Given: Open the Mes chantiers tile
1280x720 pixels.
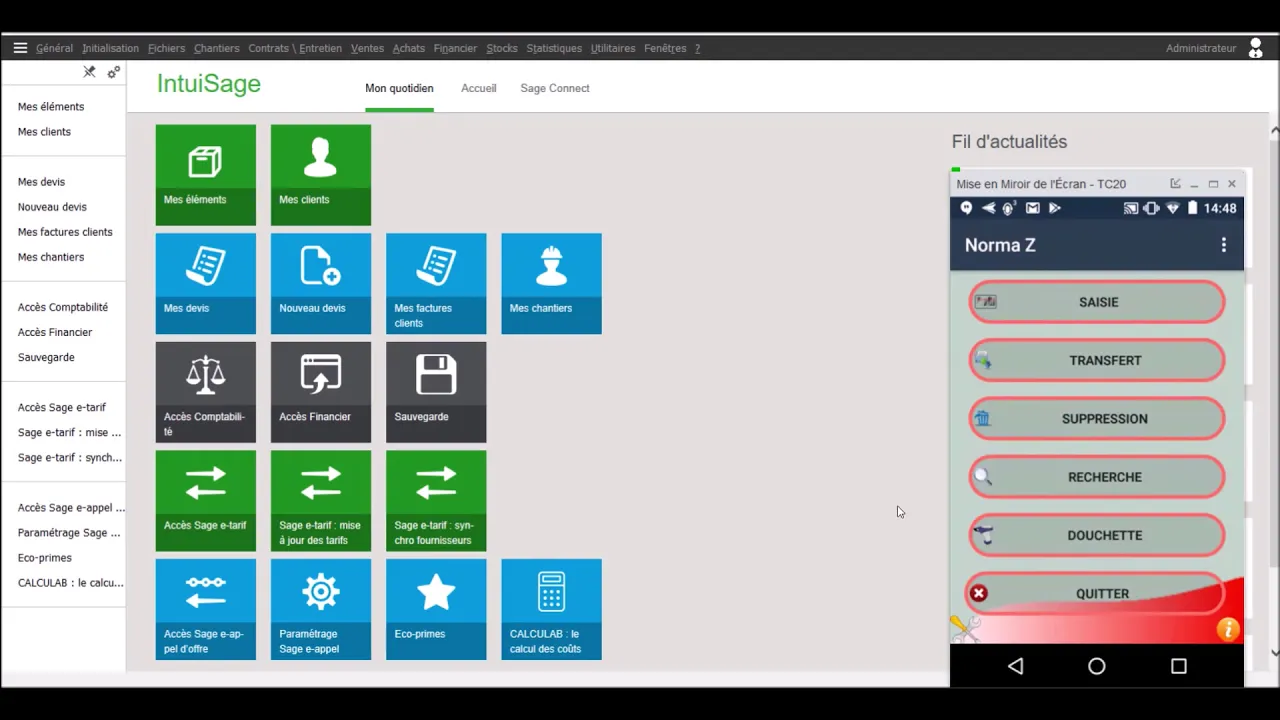Looking at the screenshot, I should (x=551, y=284).
